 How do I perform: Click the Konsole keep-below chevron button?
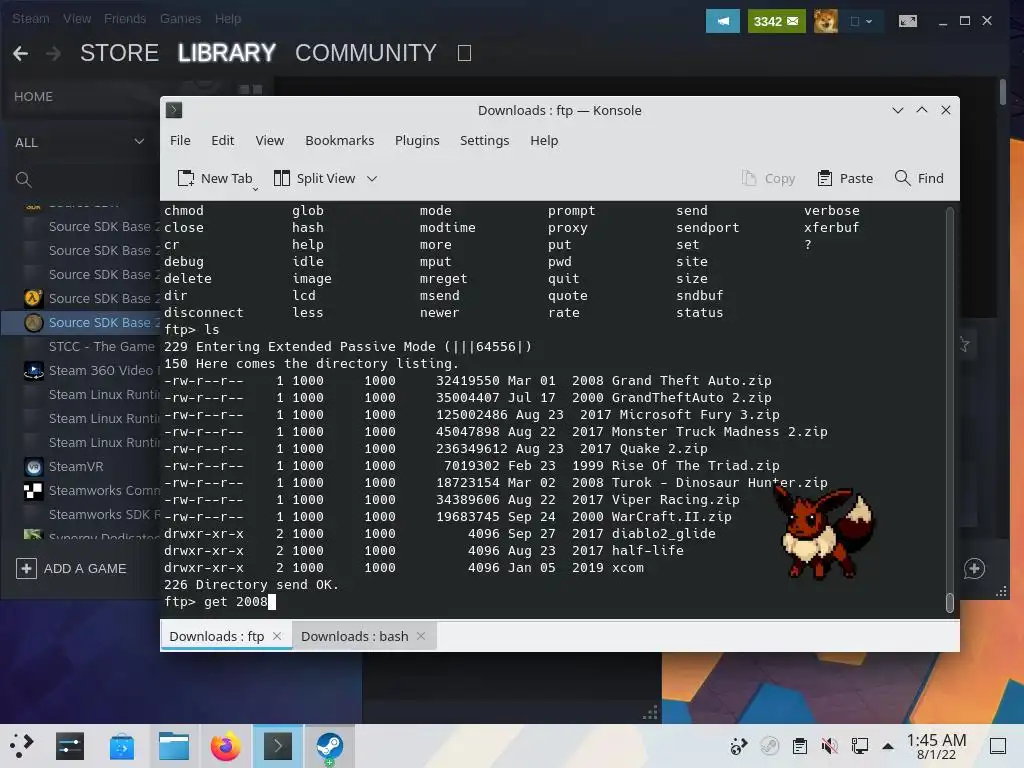898,110
